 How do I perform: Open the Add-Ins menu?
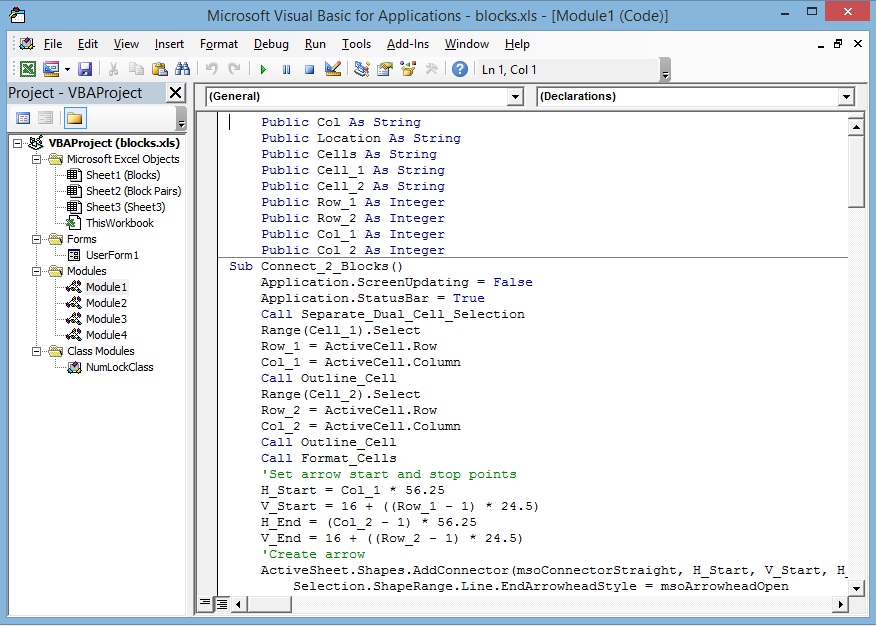tap(408, 44)
